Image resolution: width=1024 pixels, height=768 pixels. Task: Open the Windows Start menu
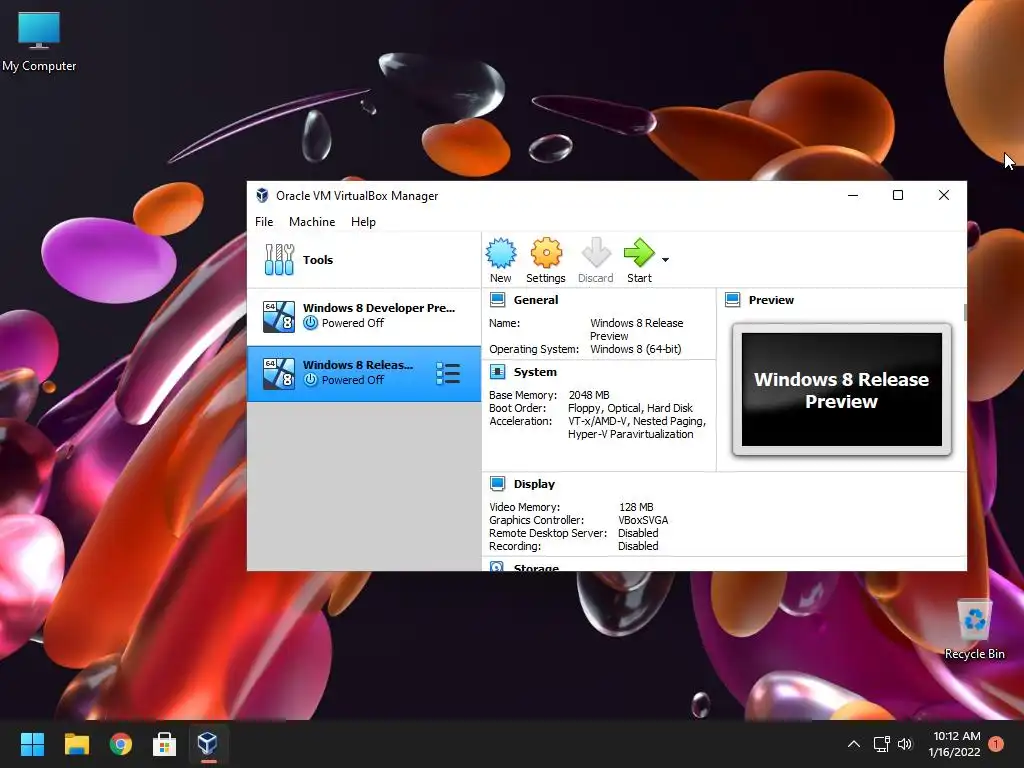(32, 744)
